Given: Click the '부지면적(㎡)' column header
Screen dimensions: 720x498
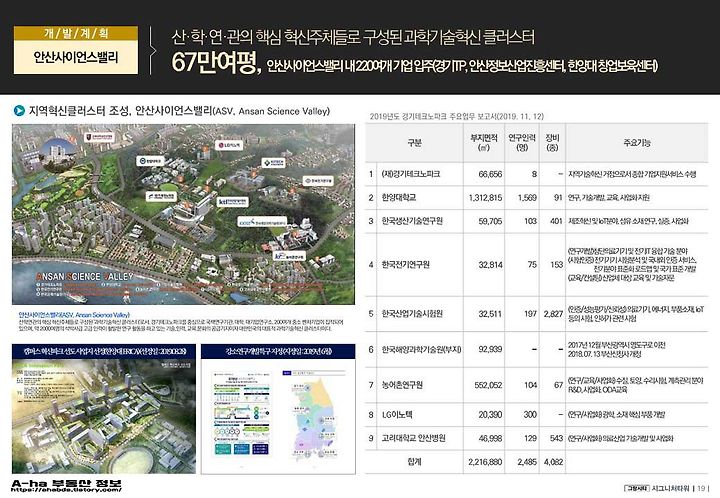Looking at the screenshot, I should coord(484,142).
